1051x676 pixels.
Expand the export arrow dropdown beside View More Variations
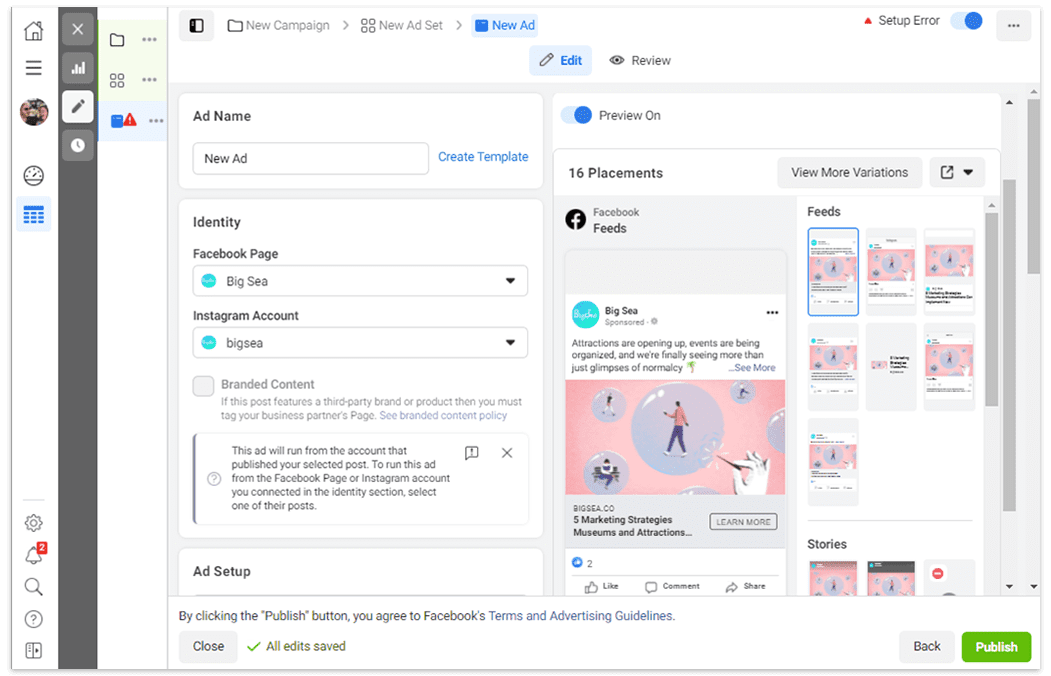(x=969, y=172)
